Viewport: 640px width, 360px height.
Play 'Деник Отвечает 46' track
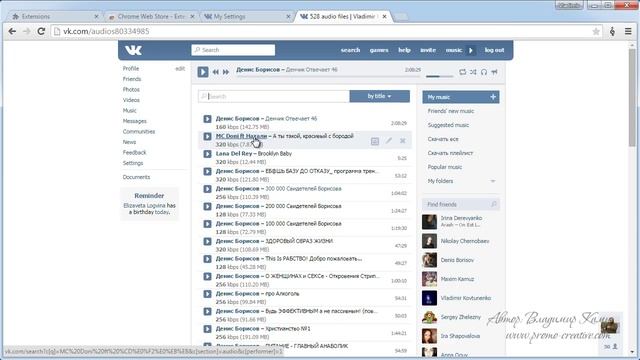[207, 119]
